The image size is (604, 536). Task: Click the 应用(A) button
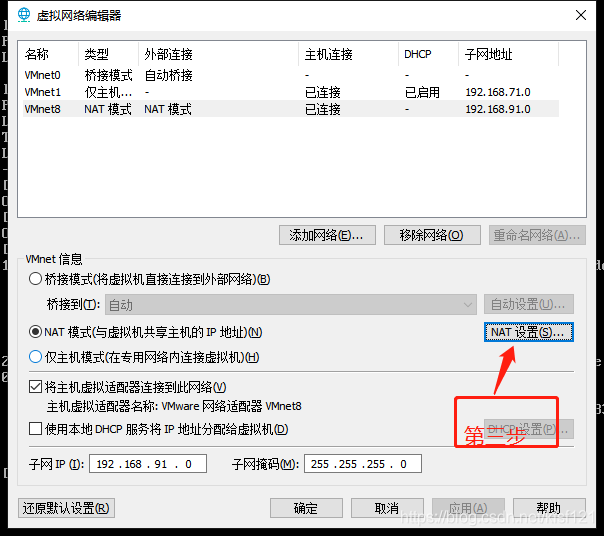[468, 508]
